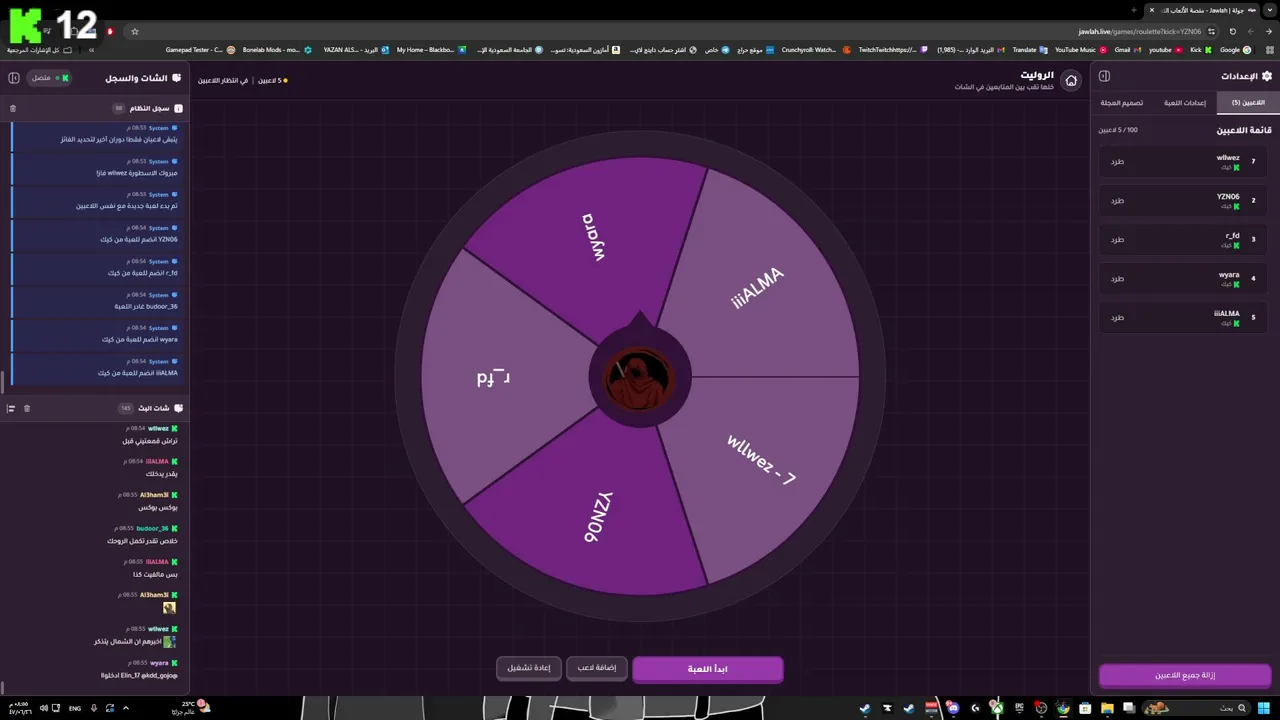Kick player wllwez from the list
1280x720 pixels.
coord(1117,161)
